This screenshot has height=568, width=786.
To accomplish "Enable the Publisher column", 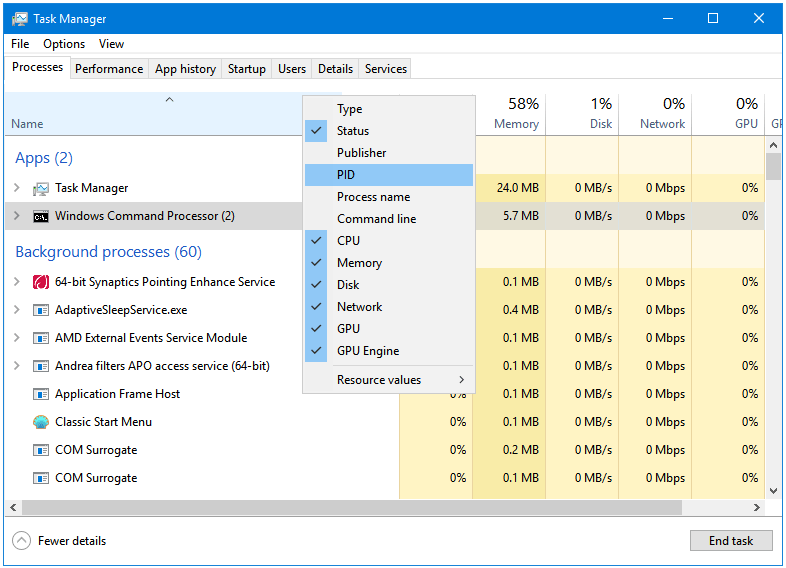I will [389, 153].
